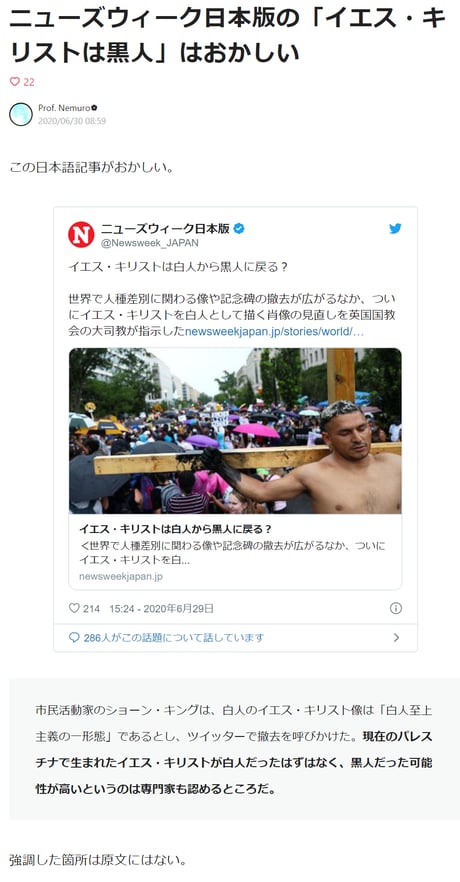The width and height of the screenshot is (460, 882).
Task: Click the like count 22
Action: (29, 82)
